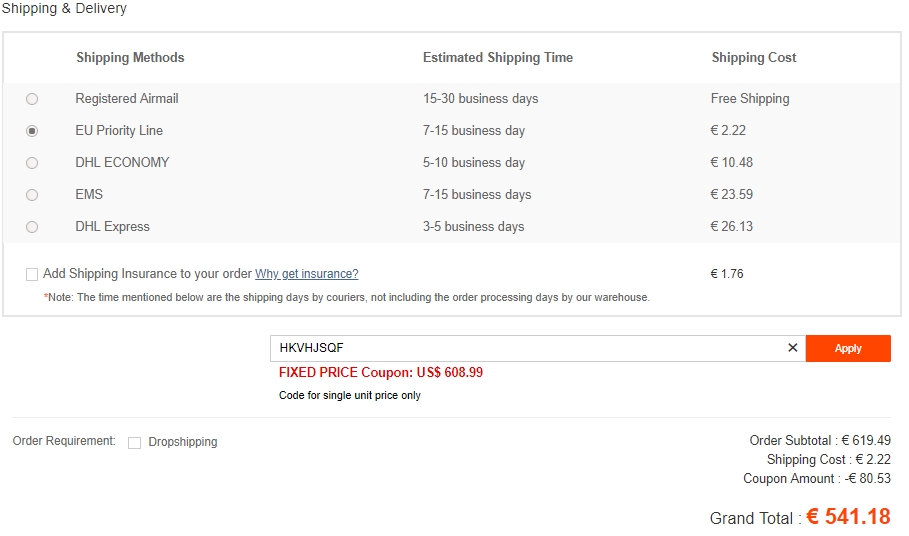Select EMS shipping radio button
This screenshot has width=909, height=536.
point(32,195)
